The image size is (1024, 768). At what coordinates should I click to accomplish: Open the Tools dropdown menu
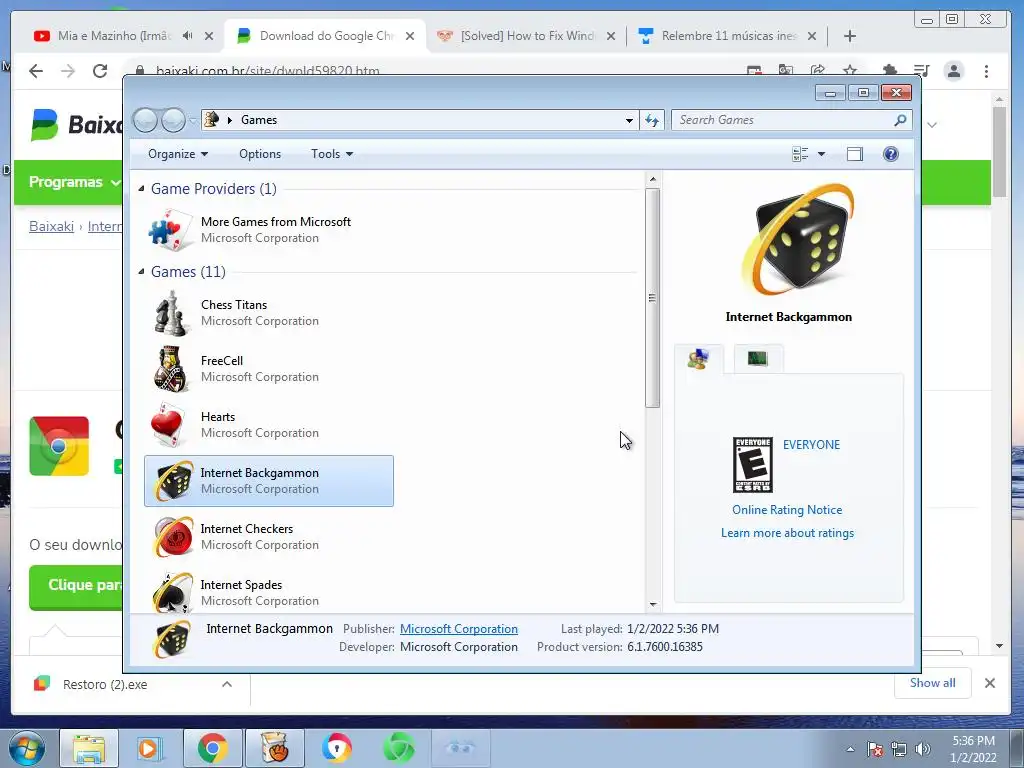(332, 154)
